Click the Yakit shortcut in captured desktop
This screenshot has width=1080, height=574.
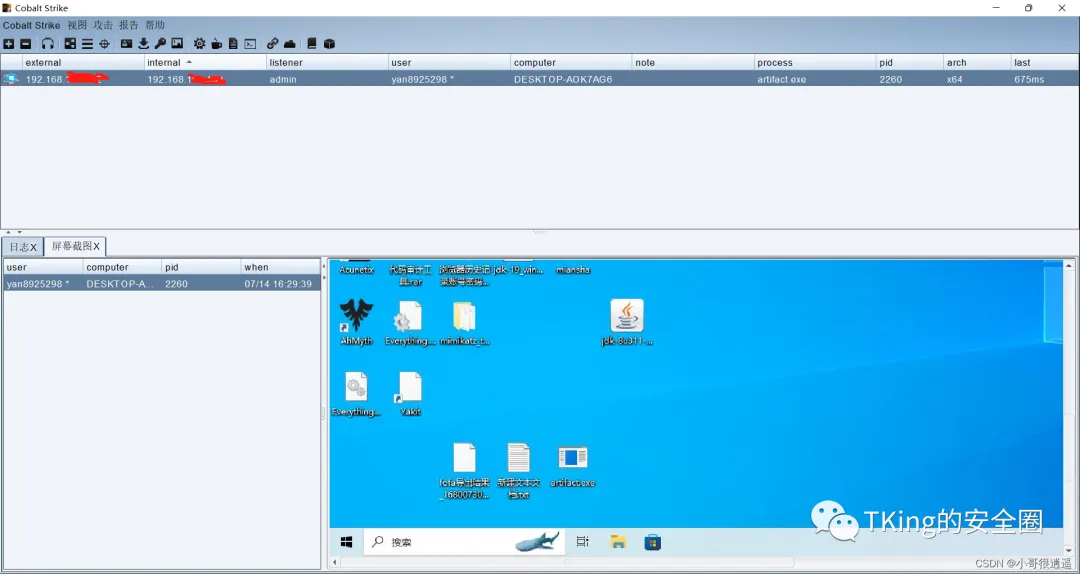pos(410,393)
